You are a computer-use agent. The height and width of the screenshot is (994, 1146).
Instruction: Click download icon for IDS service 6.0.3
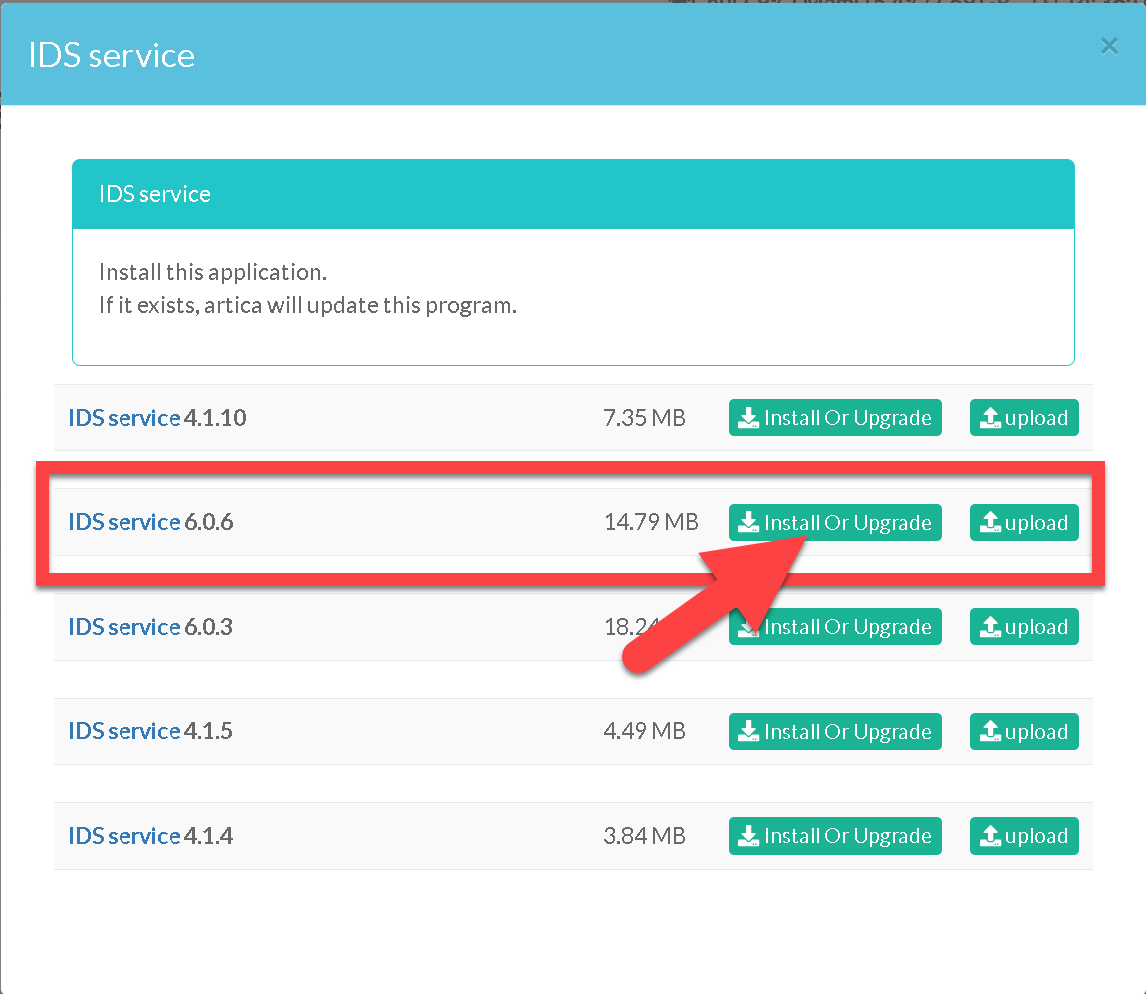tap(748, 627)
